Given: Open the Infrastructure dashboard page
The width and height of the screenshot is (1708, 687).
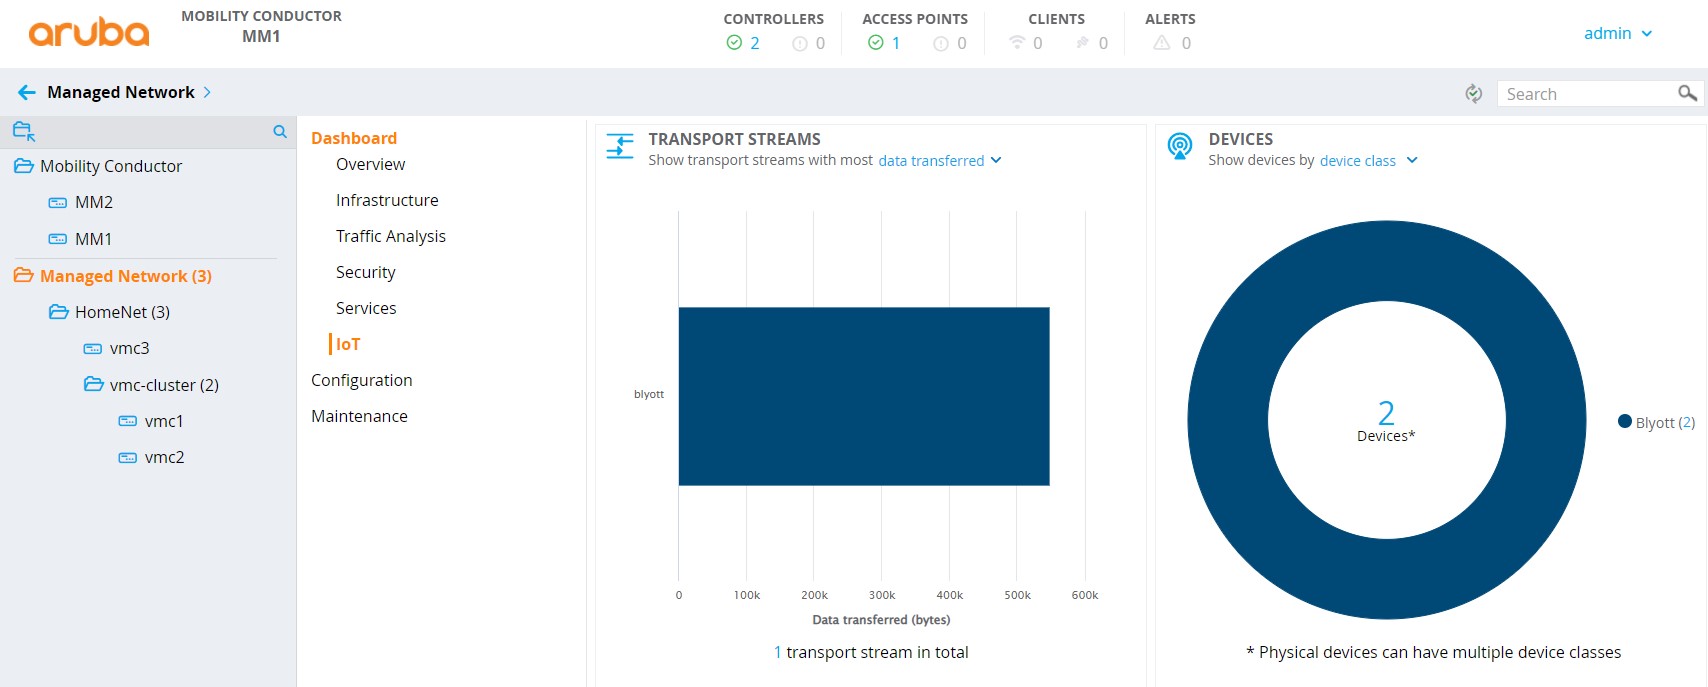Looking at the screenshot, I should (x=387, y=200).
